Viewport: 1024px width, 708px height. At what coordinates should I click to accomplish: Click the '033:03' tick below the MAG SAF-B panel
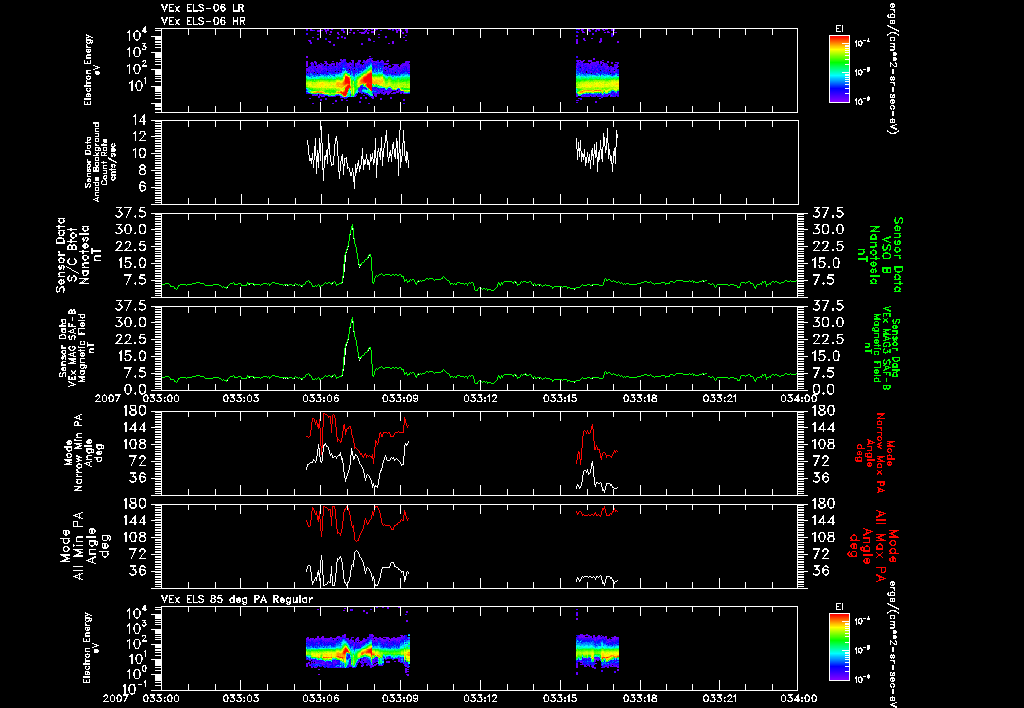[240, 398]
